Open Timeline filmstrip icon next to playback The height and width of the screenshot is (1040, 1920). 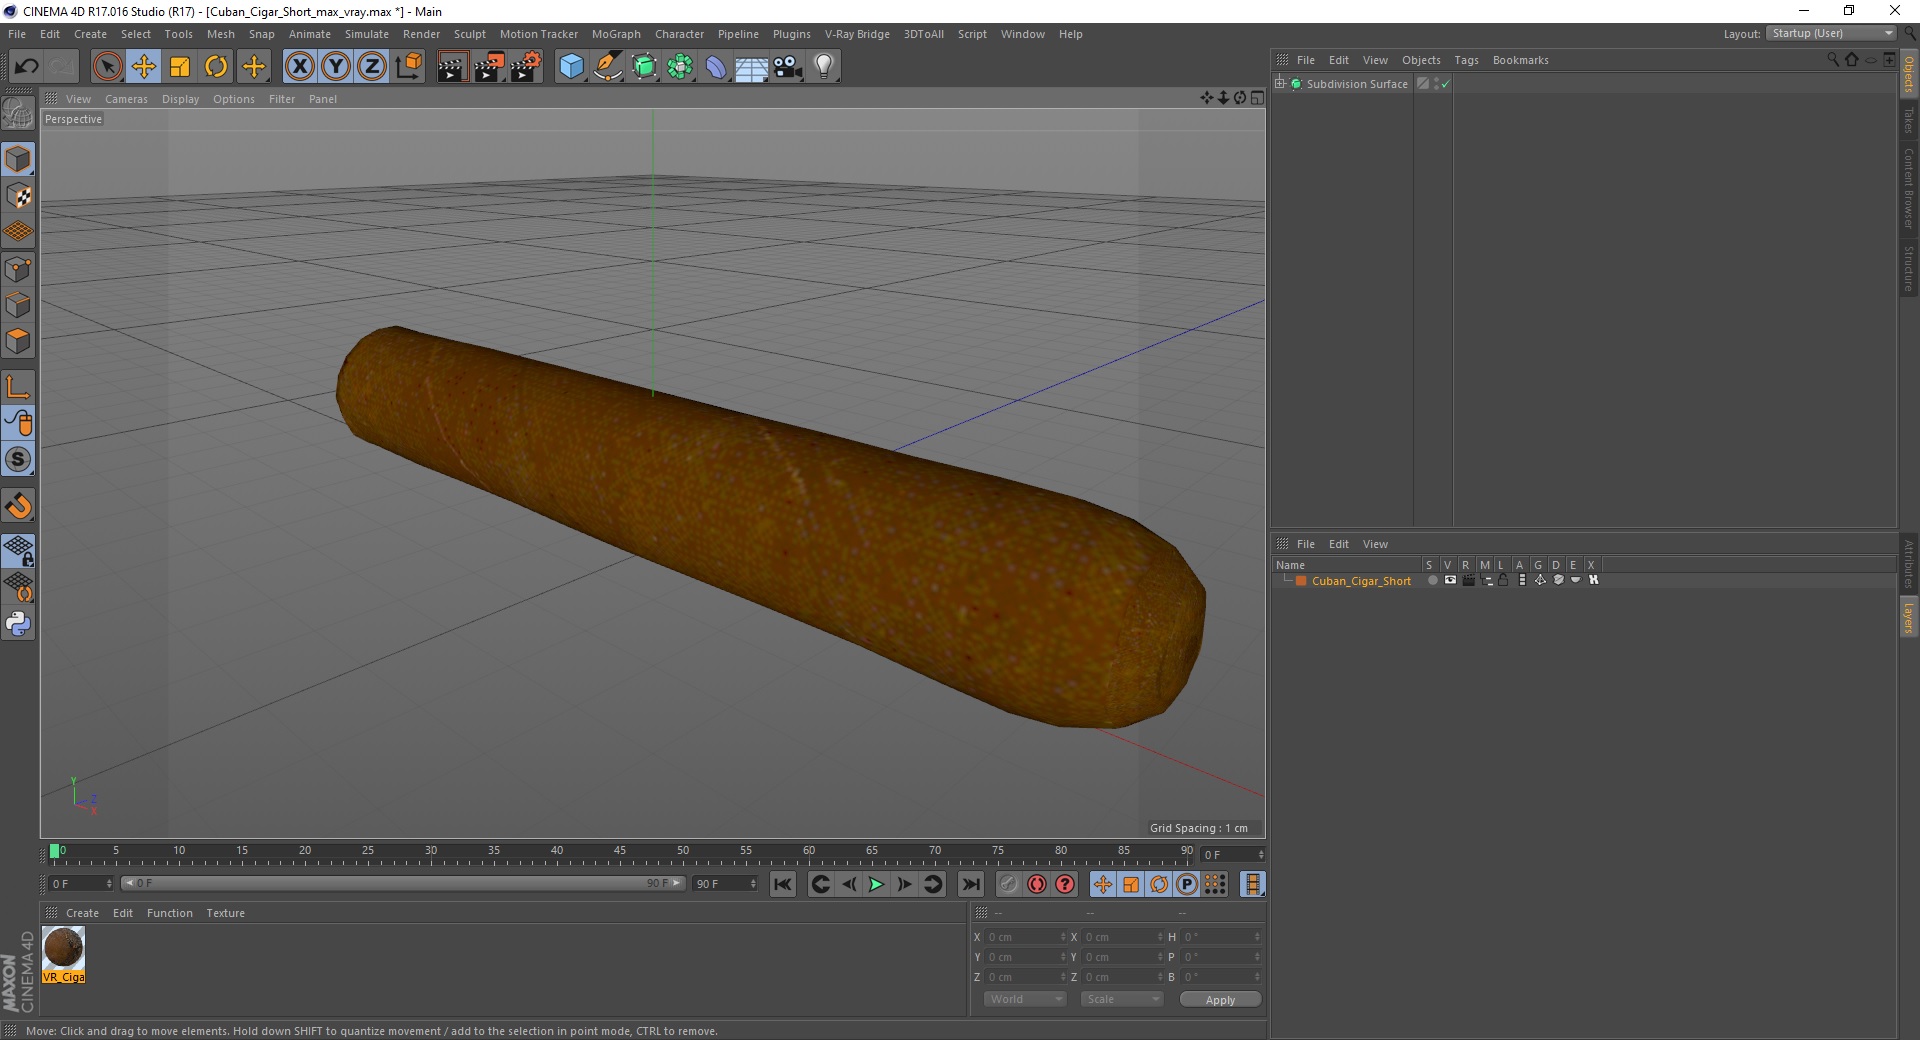(1252, 884)
